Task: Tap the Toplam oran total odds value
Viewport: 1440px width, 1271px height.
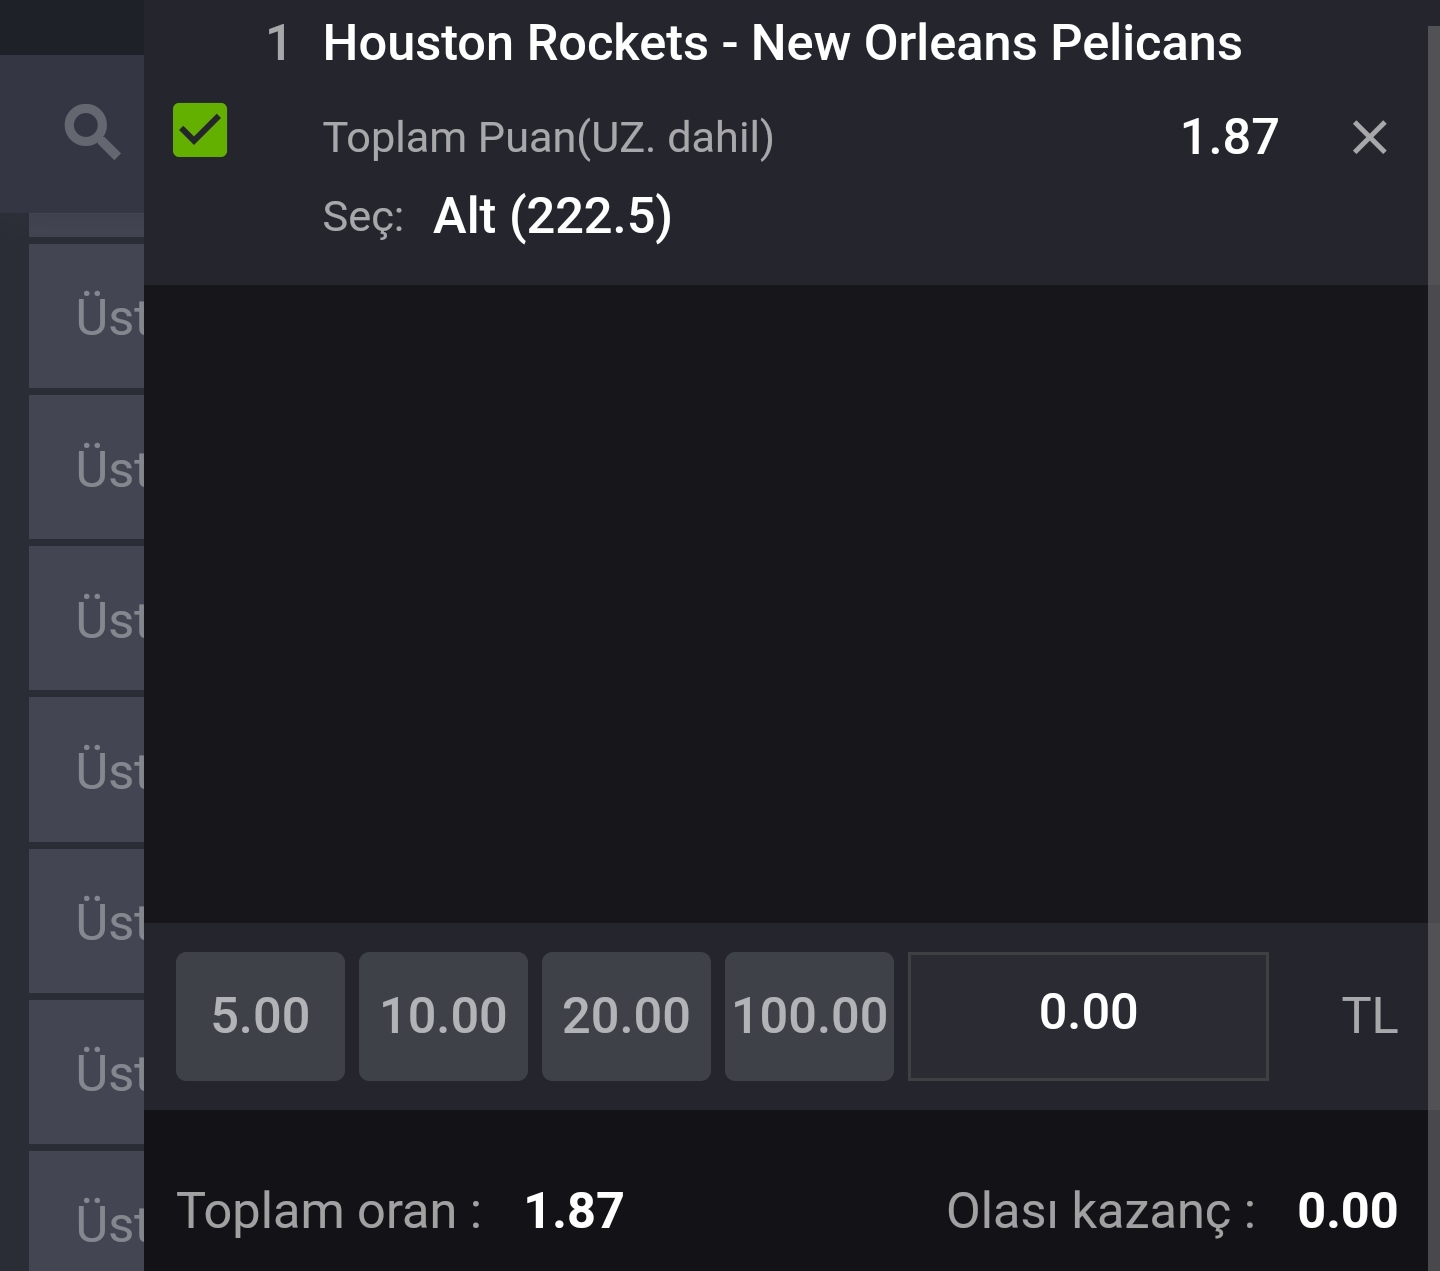Action: 574,1211
